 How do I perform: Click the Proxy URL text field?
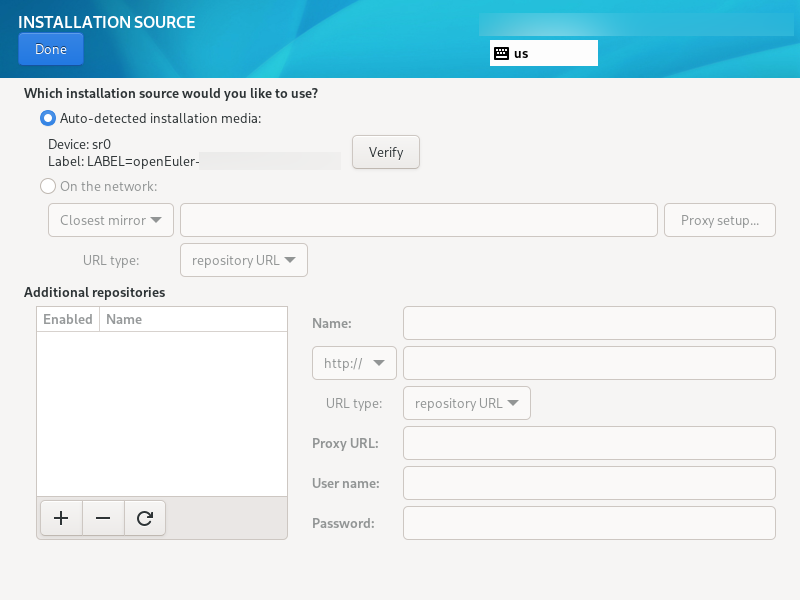click(x=589, y=443)
